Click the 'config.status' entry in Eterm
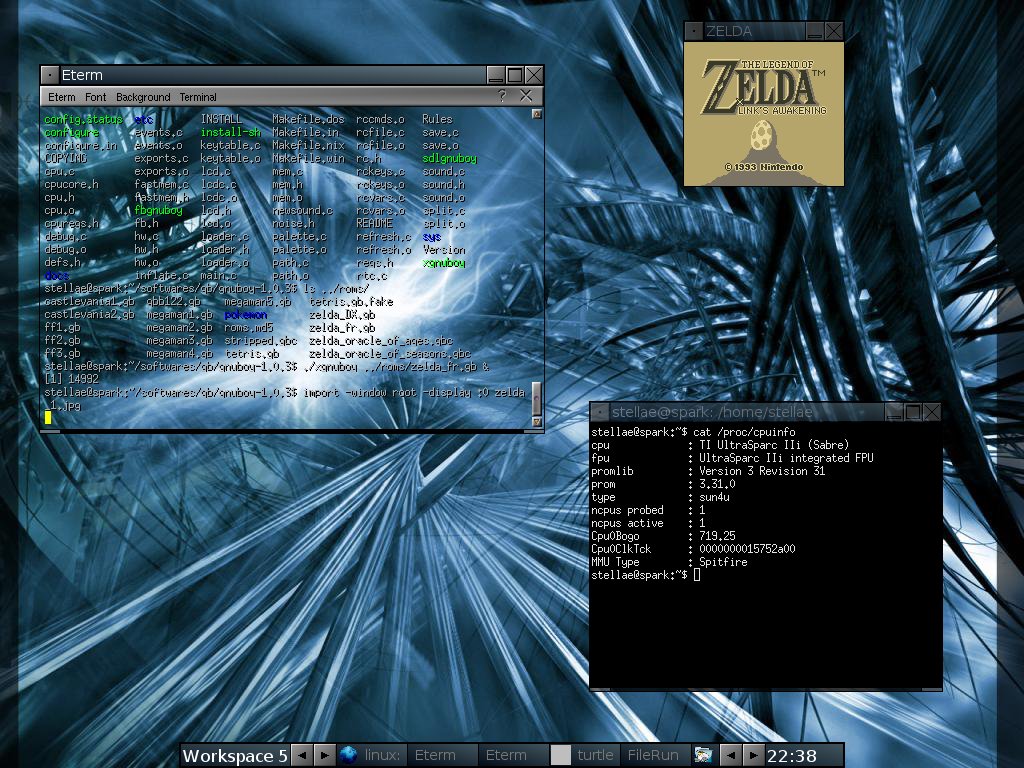Viewport: 1024px width, 768px height. pyautogui.click(x=84, y=119)
